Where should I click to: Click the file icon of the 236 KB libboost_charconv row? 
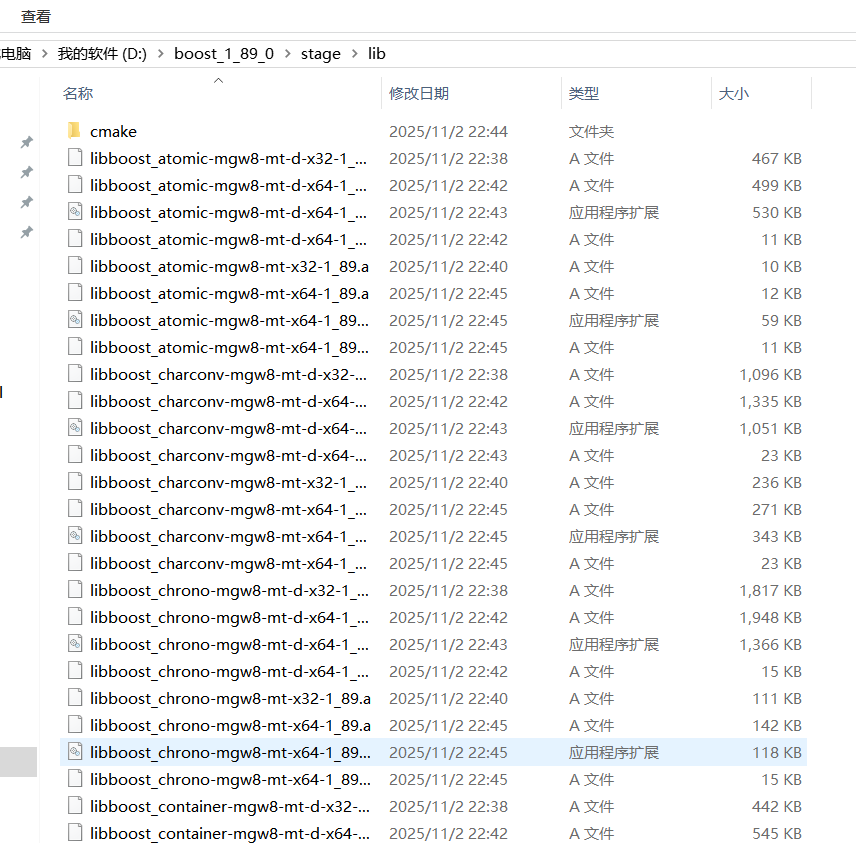[x=75, y=482]
